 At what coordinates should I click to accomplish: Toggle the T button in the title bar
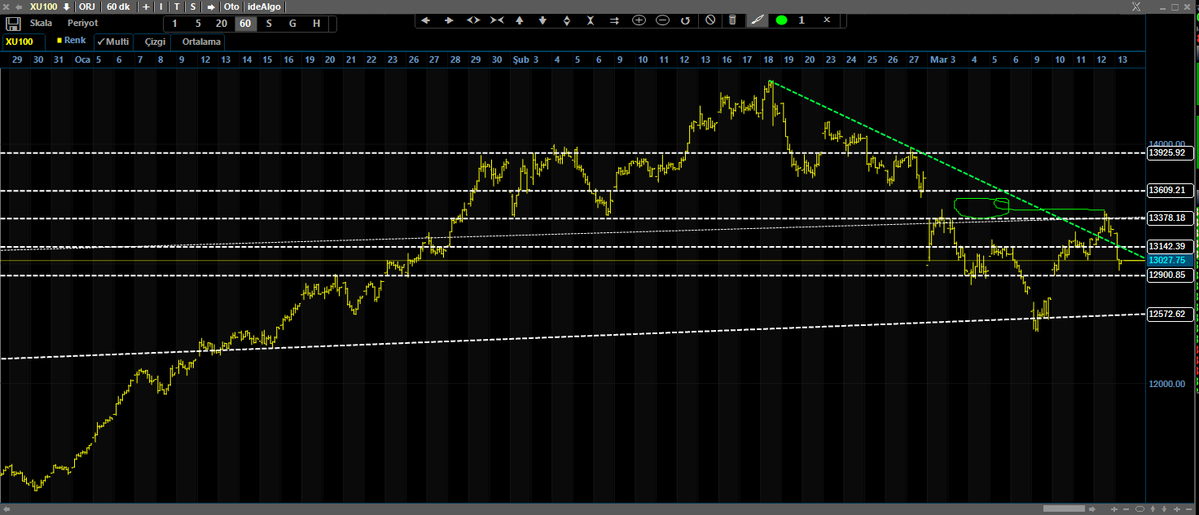[177, 7]
